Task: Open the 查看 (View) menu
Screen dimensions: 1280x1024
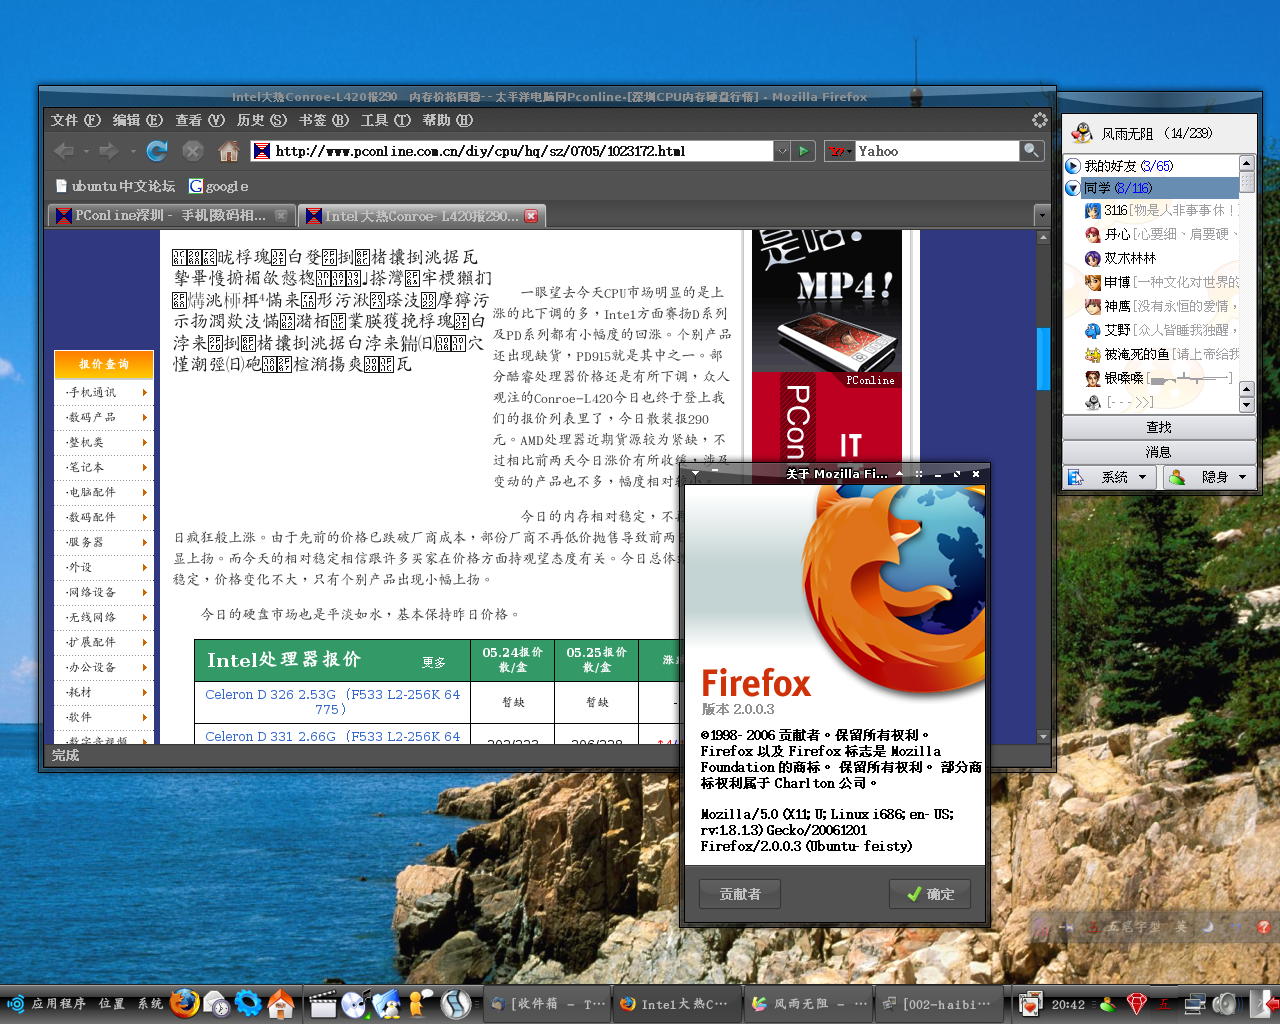Action: coord(200,120)
